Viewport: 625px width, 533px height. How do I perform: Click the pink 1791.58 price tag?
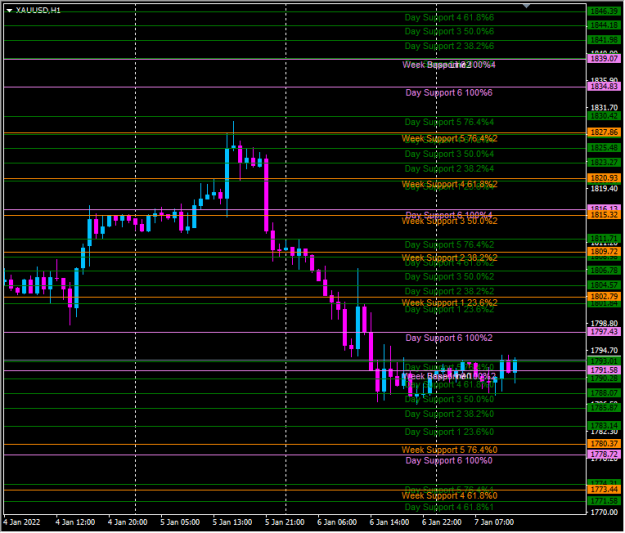(604, 370)
